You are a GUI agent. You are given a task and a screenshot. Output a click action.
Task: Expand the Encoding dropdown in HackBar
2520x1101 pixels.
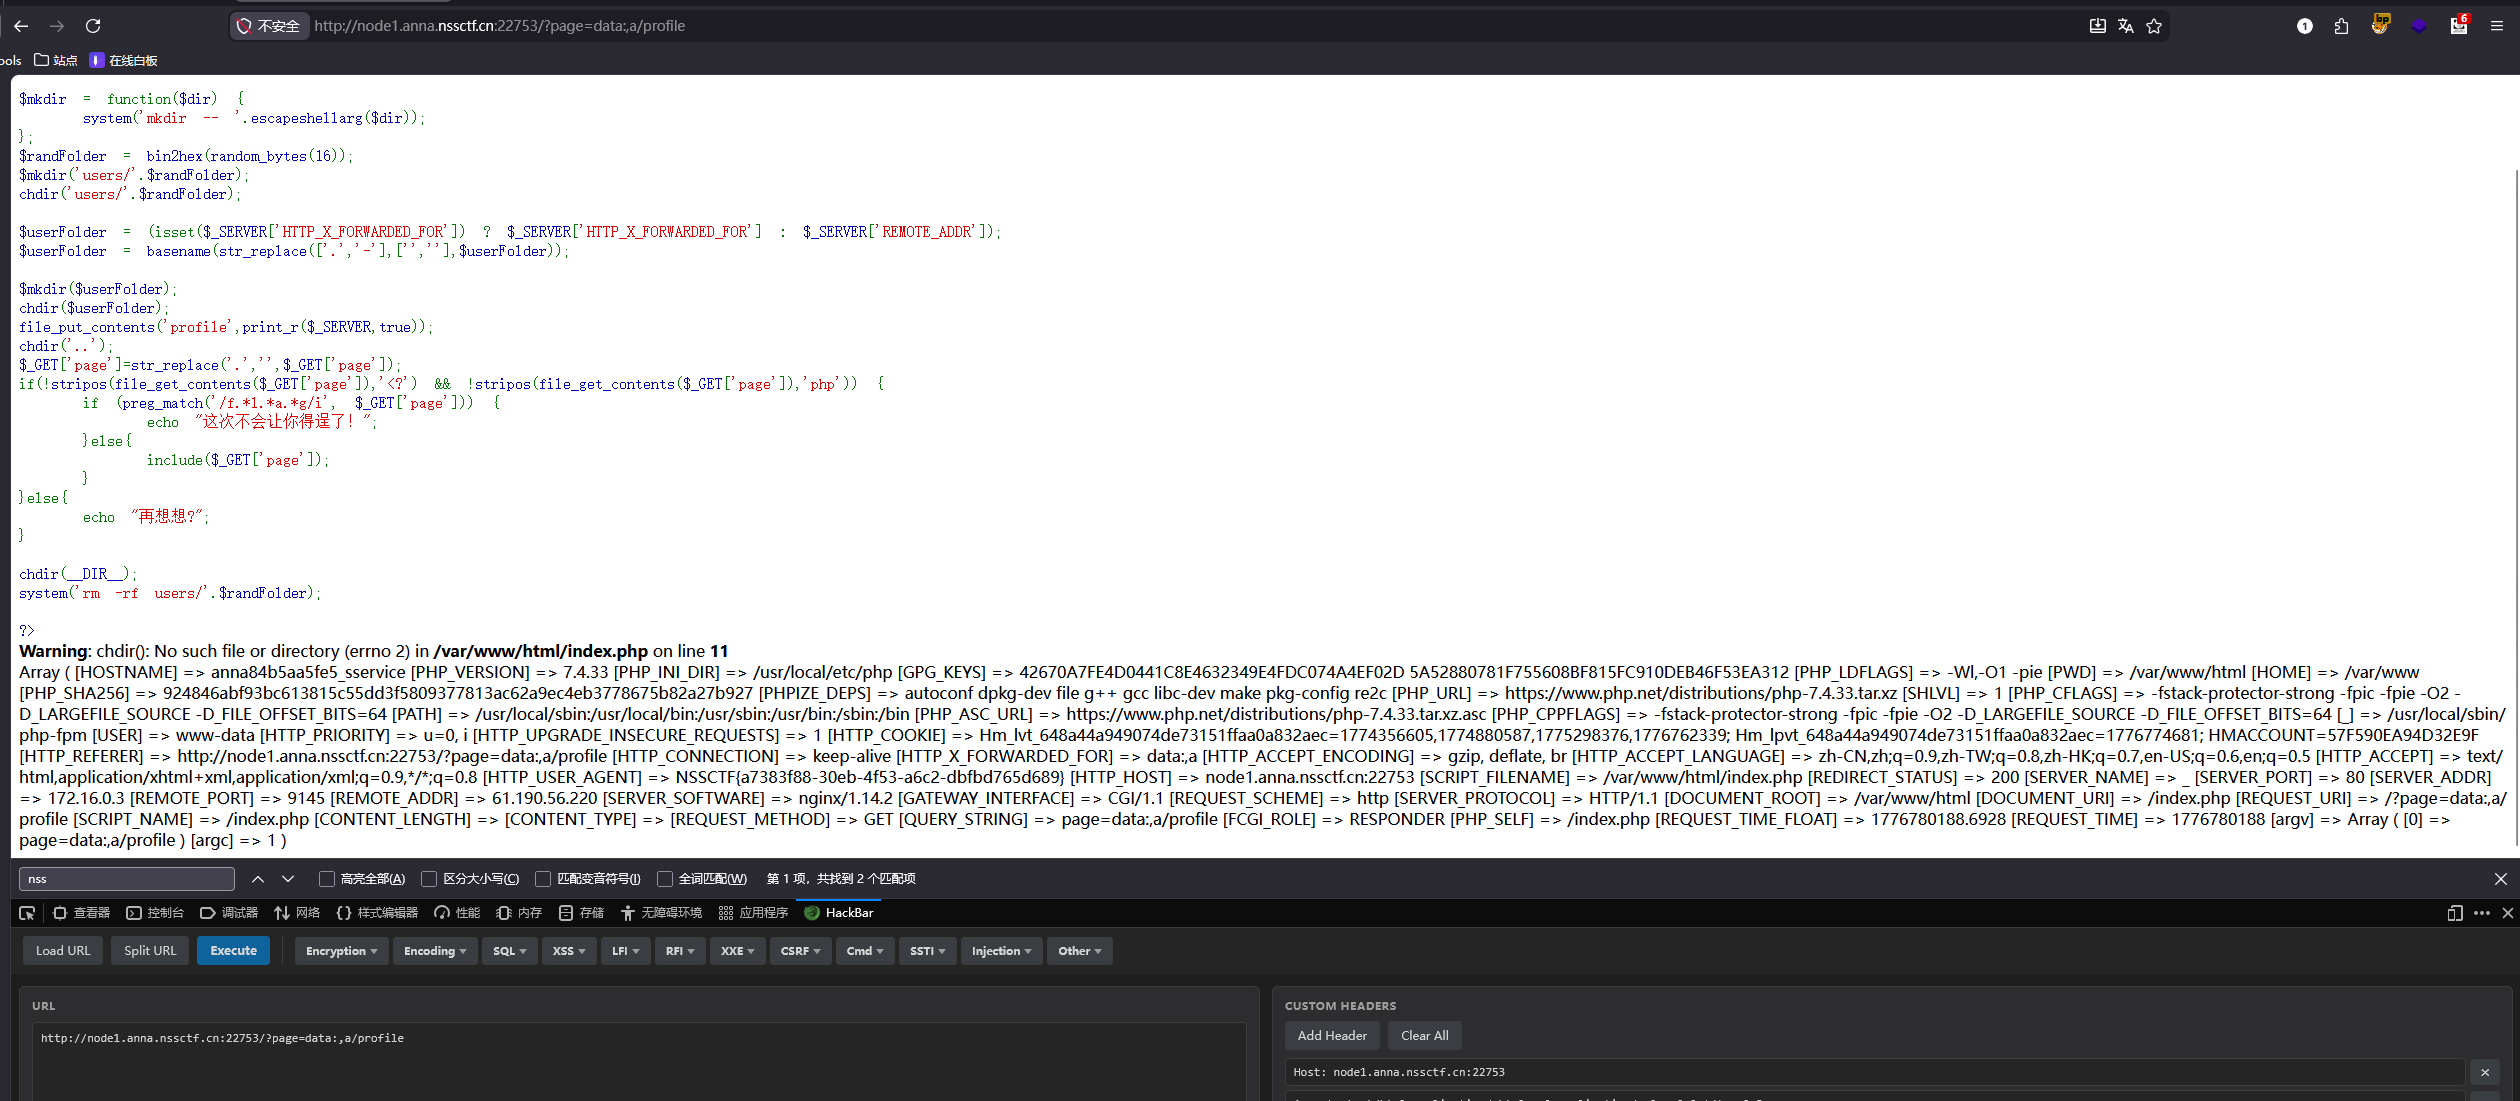click(x=434, y=951)
